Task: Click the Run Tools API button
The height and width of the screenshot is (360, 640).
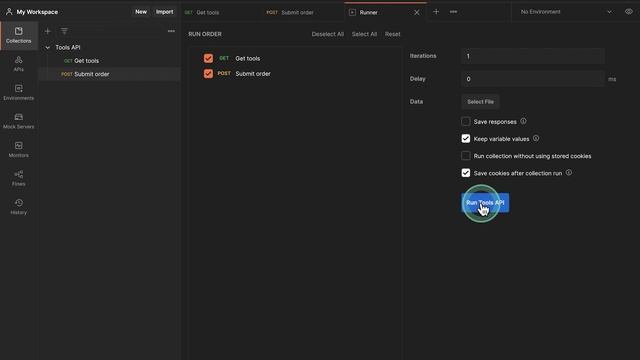Action: point(485,202)
